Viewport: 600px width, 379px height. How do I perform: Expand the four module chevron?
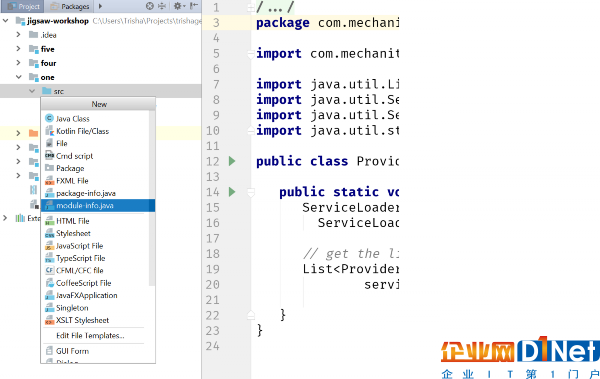tap(18, 63)
